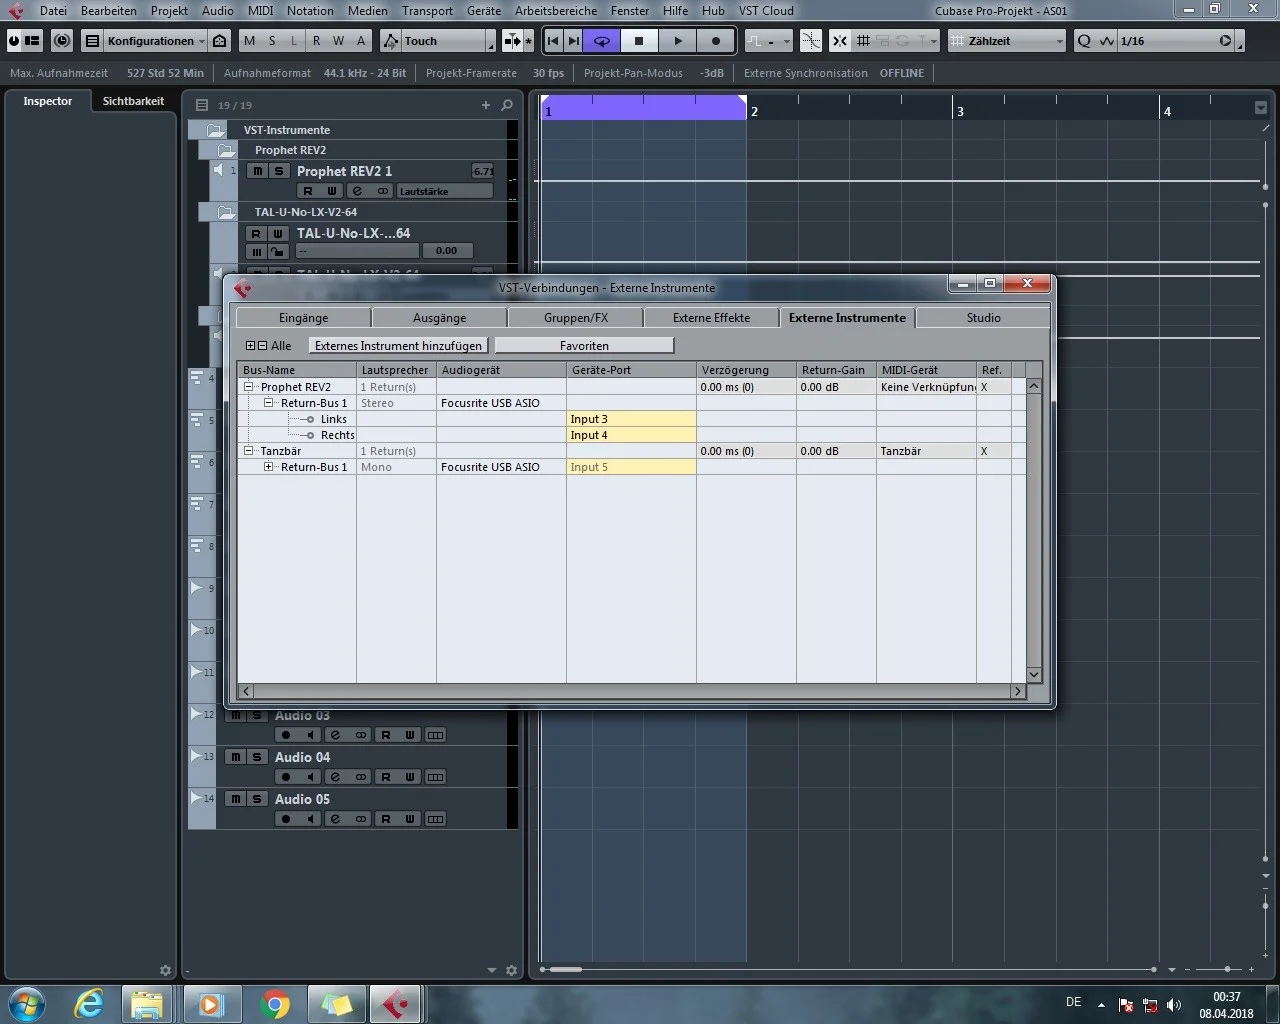Click the Apply Quantize Q icon

(1085, 41)
